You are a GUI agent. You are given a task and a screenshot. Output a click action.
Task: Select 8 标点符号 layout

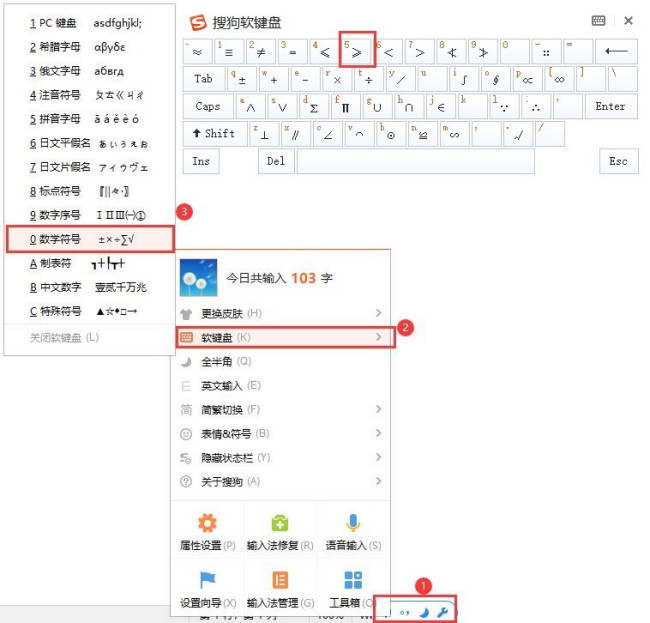(90, 191)
